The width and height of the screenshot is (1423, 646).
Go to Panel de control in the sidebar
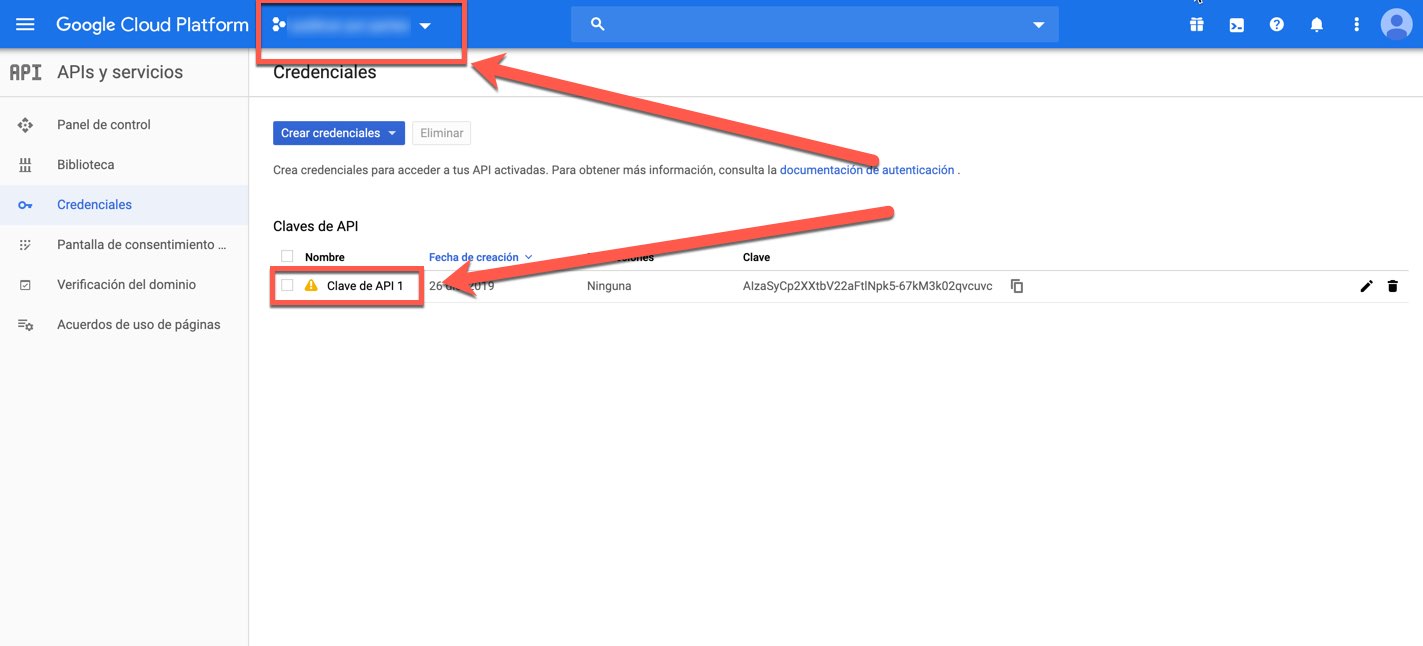point(102,124)
